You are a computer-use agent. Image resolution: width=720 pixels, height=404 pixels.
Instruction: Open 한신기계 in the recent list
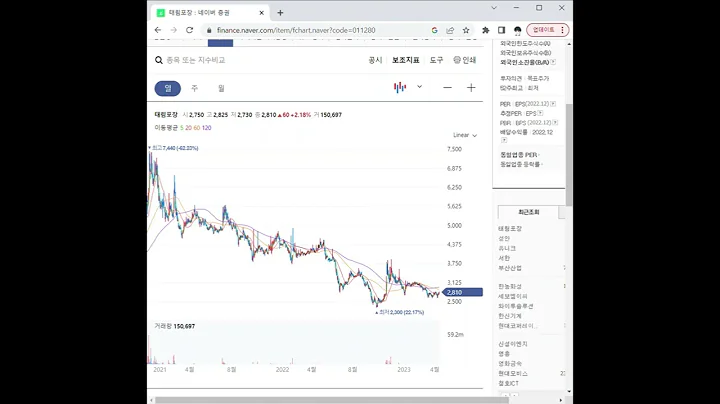click(x=510, y=316)
